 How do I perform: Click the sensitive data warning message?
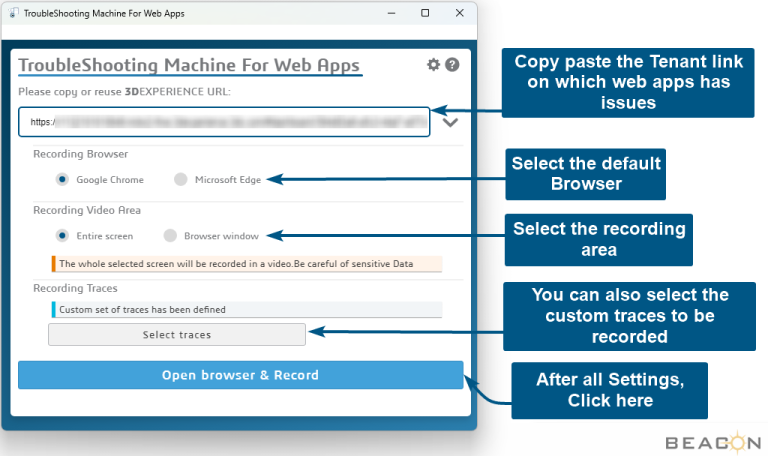pos(247,264)
